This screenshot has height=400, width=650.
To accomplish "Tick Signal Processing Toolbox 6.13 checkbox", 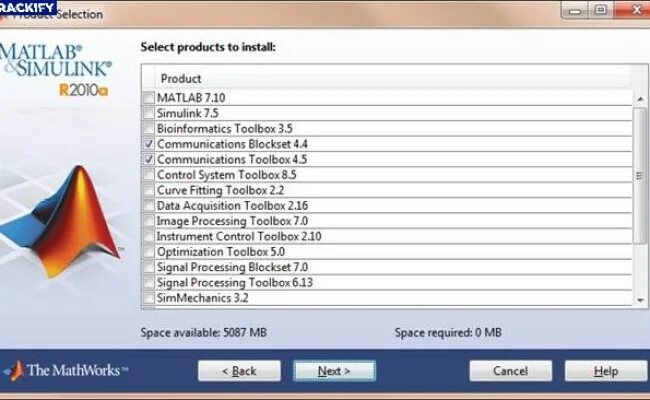I will 148,283.
